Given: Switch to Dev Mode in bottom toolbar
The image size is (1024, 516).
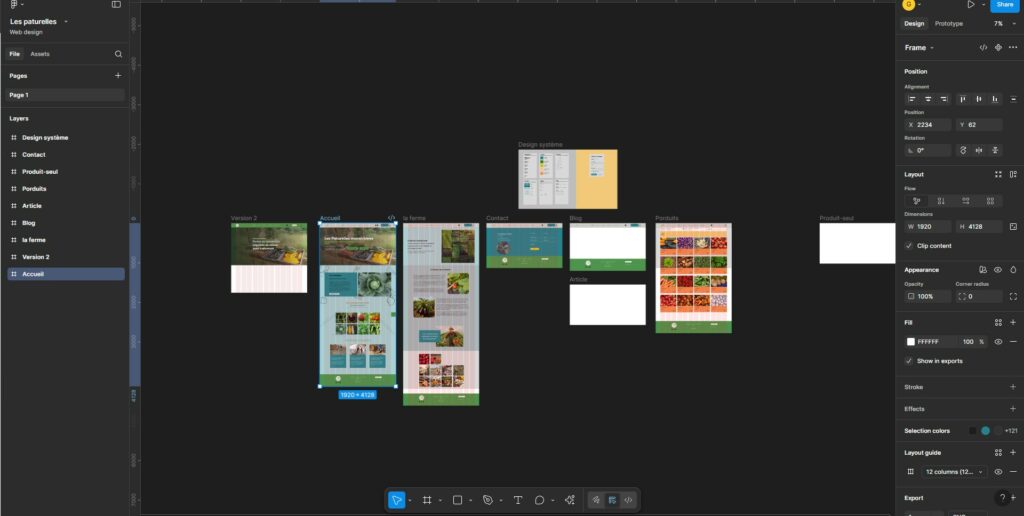Looking at the screenshot, I should coord(628,500).
